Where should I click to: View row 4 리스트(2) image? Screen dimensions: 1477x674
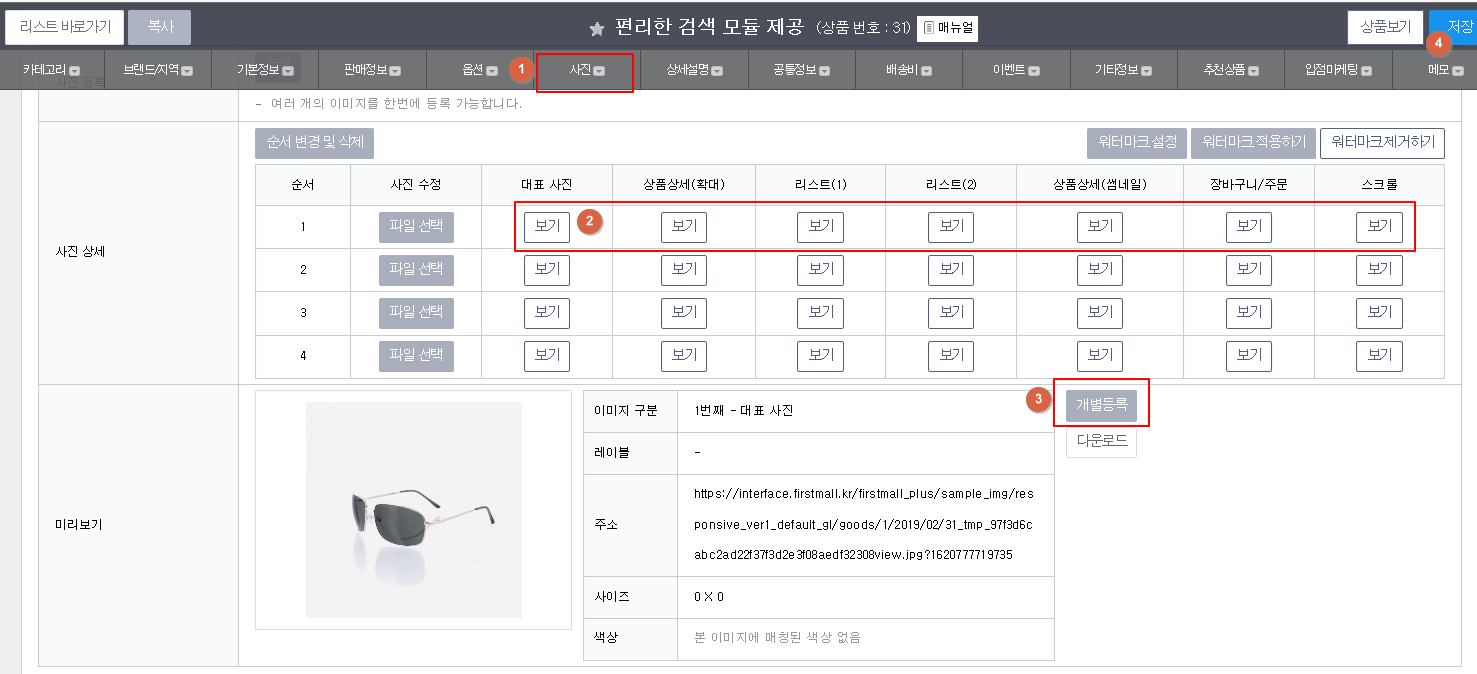coord(951,355)
